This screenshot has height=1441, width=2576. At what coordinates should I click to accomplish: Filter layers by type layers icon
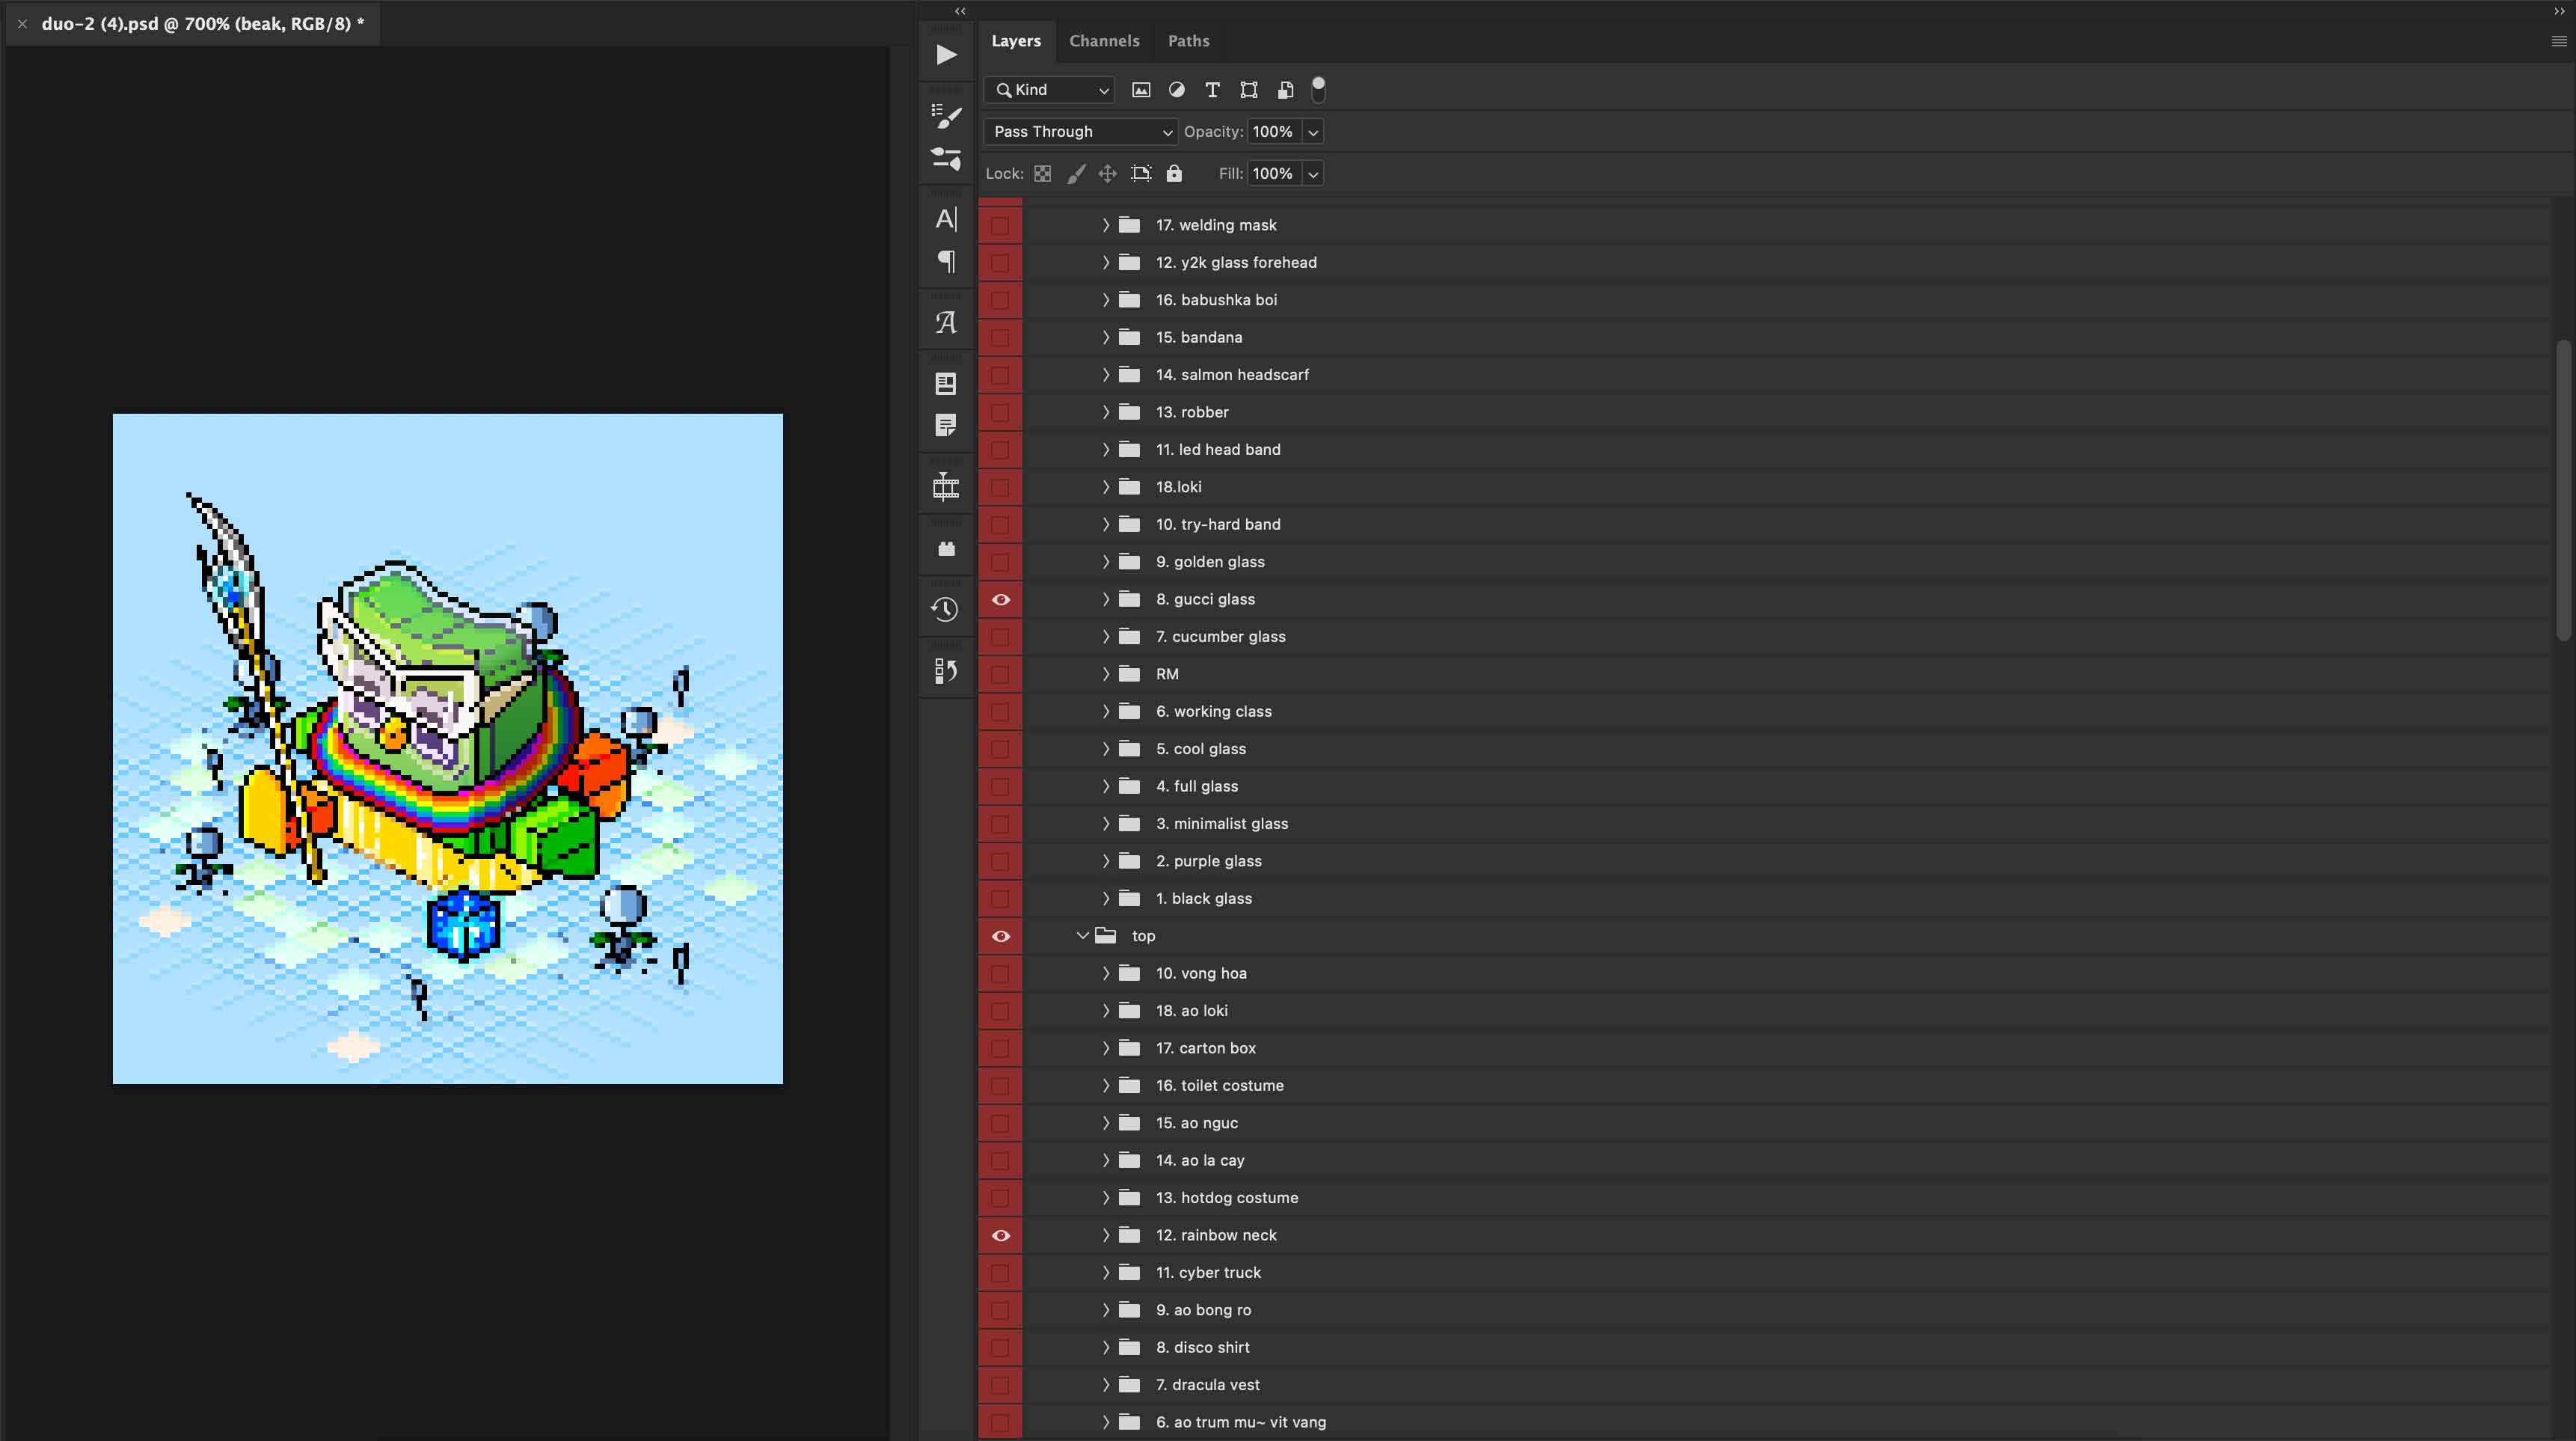coord(1212,90)
